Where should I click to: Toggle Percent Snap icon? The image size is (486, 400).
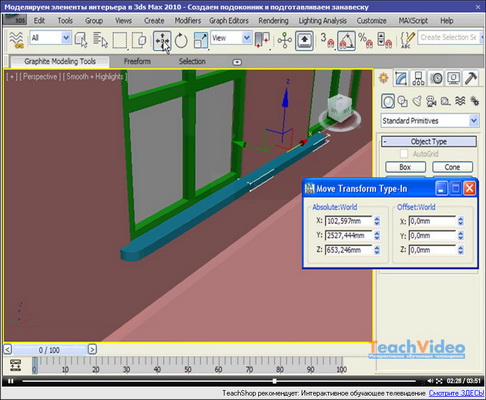click(x=366, y=41)
